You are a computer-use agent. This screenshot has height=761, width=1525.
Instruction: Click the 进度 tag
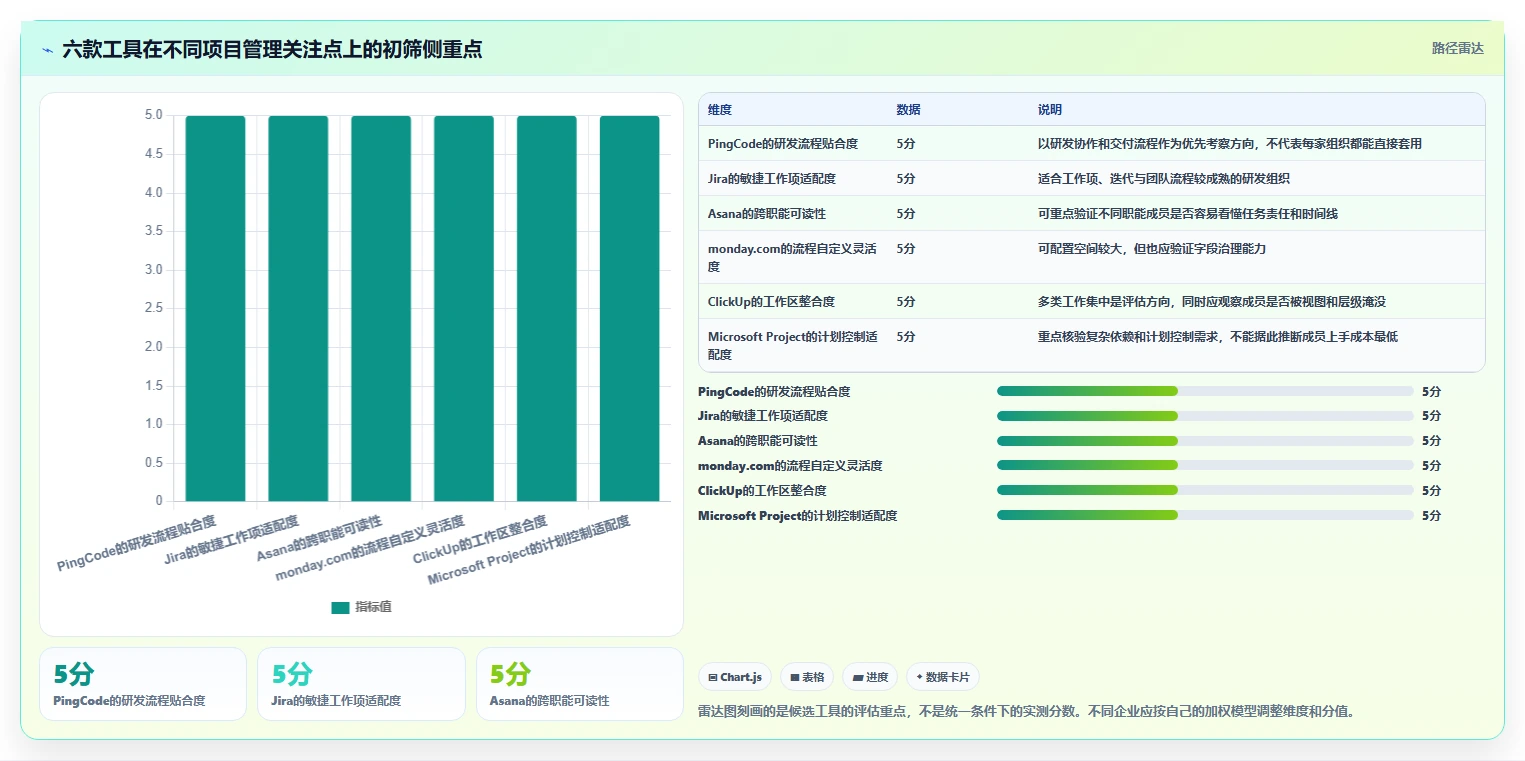(x=870, y=677)
